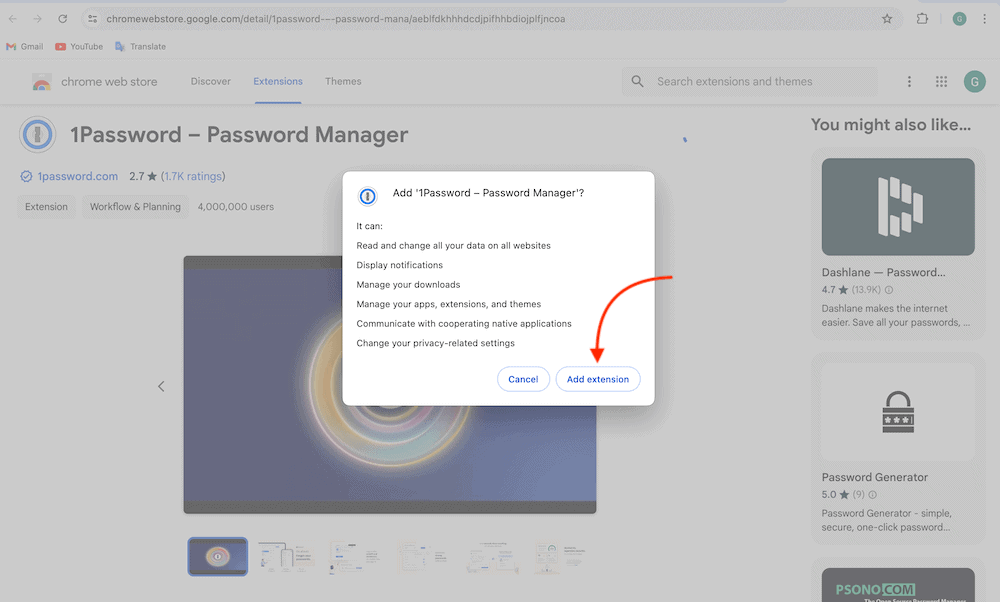The height and width of the screenshot is (602, 1000).
Task: Click the 4,000,000 users text
Action: [236, 207]
